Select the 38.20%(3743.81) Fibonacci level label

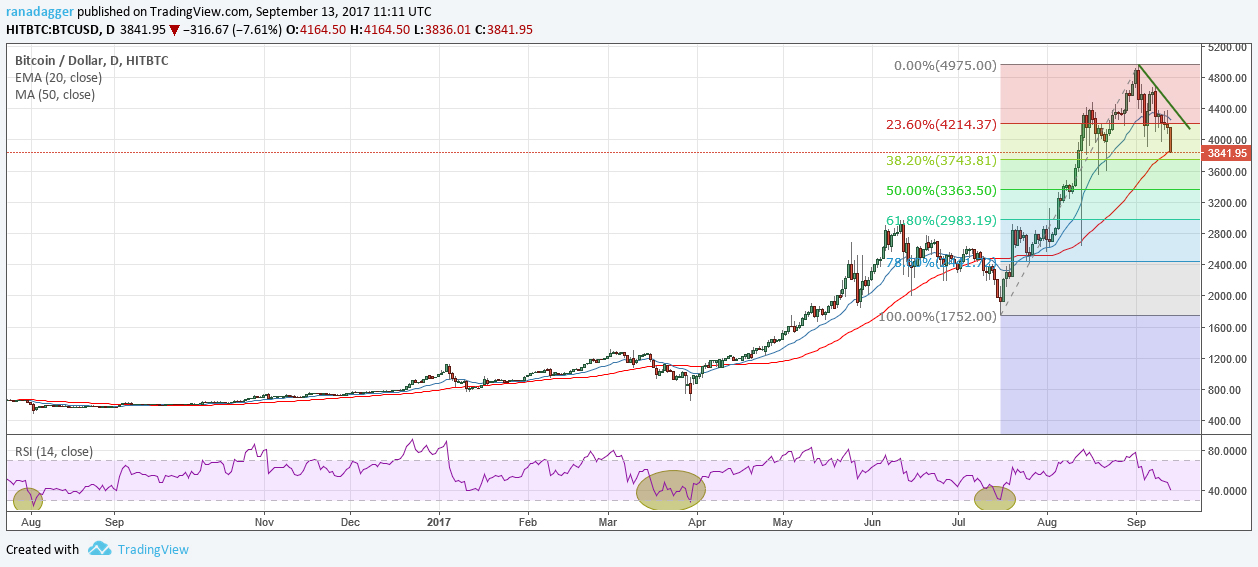click(941, 160)
